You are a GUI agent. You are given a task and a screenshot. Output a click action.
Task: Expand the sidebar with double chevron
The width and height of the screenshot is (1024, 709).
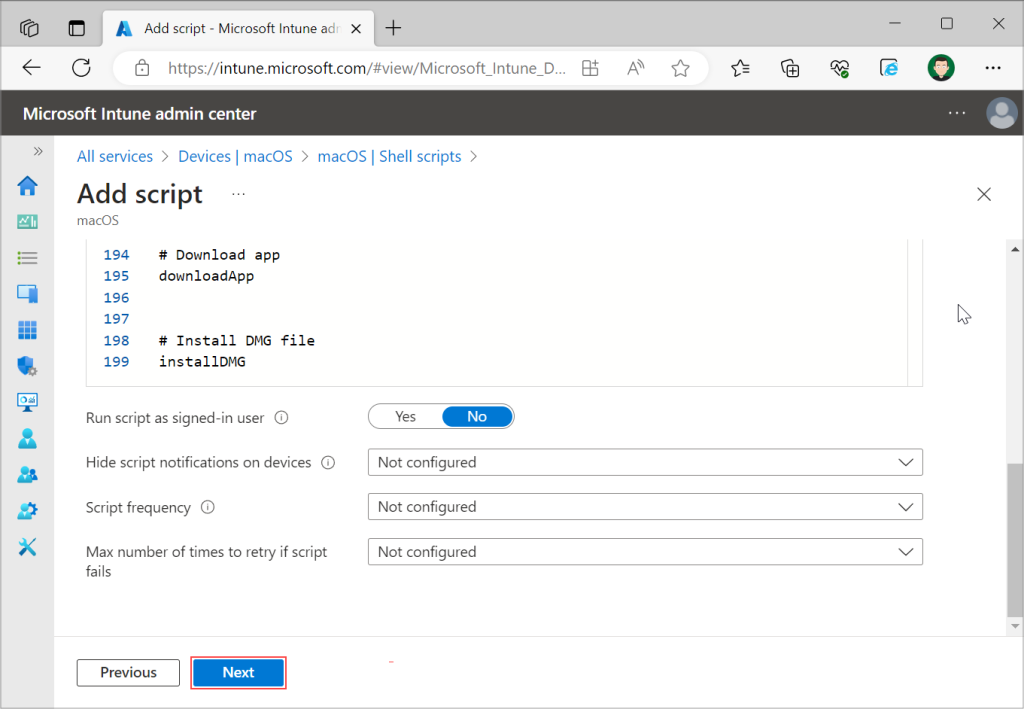click(38, 151)
